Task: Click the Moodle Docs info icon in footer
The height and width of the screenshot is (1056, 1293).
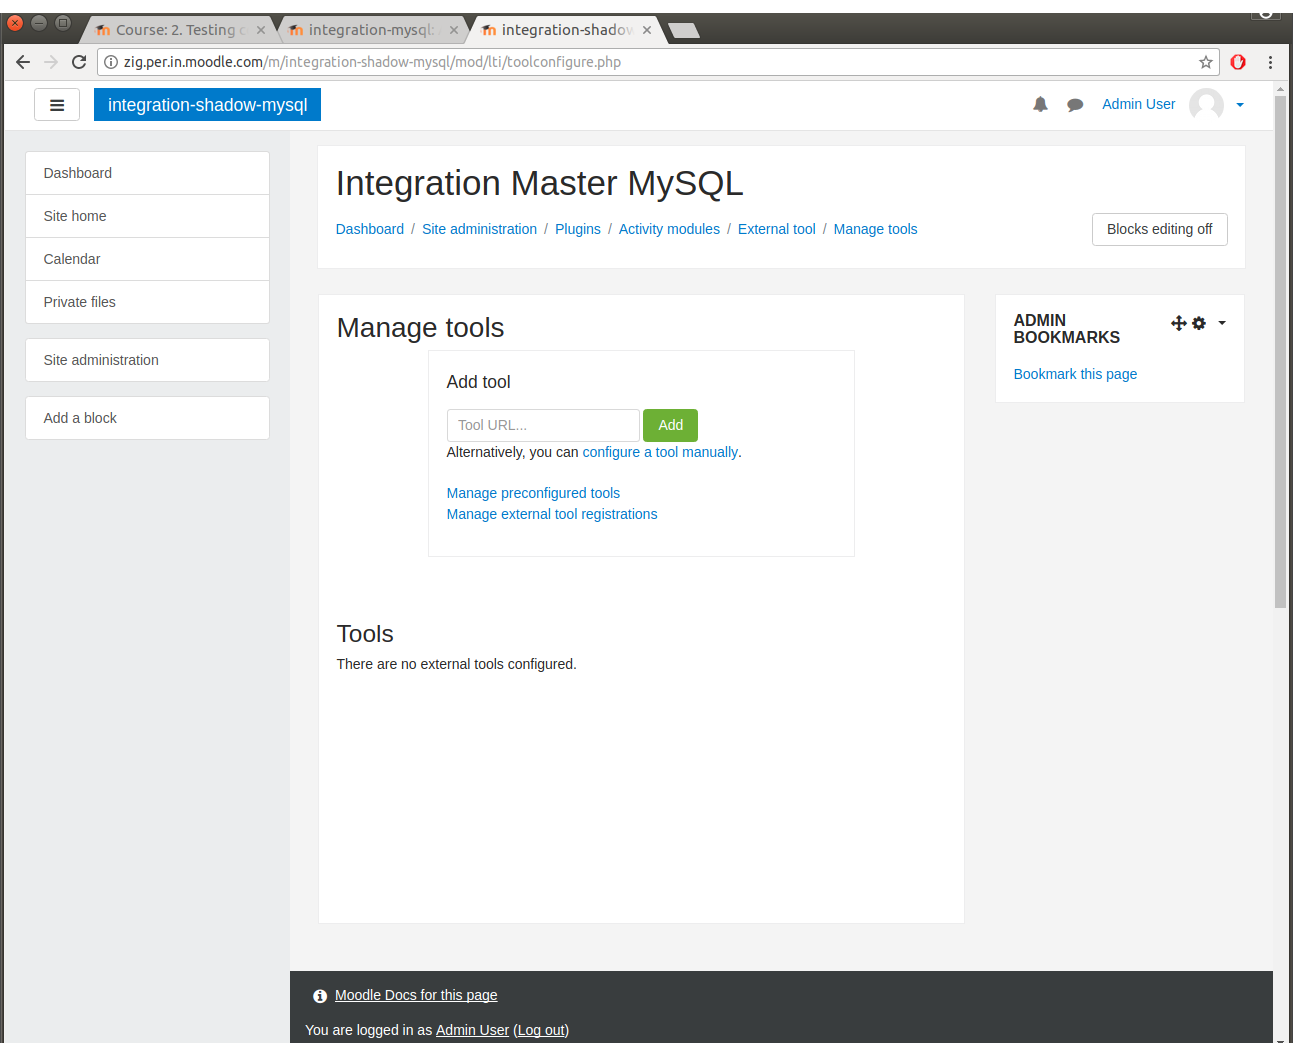Action: (320, 996)
